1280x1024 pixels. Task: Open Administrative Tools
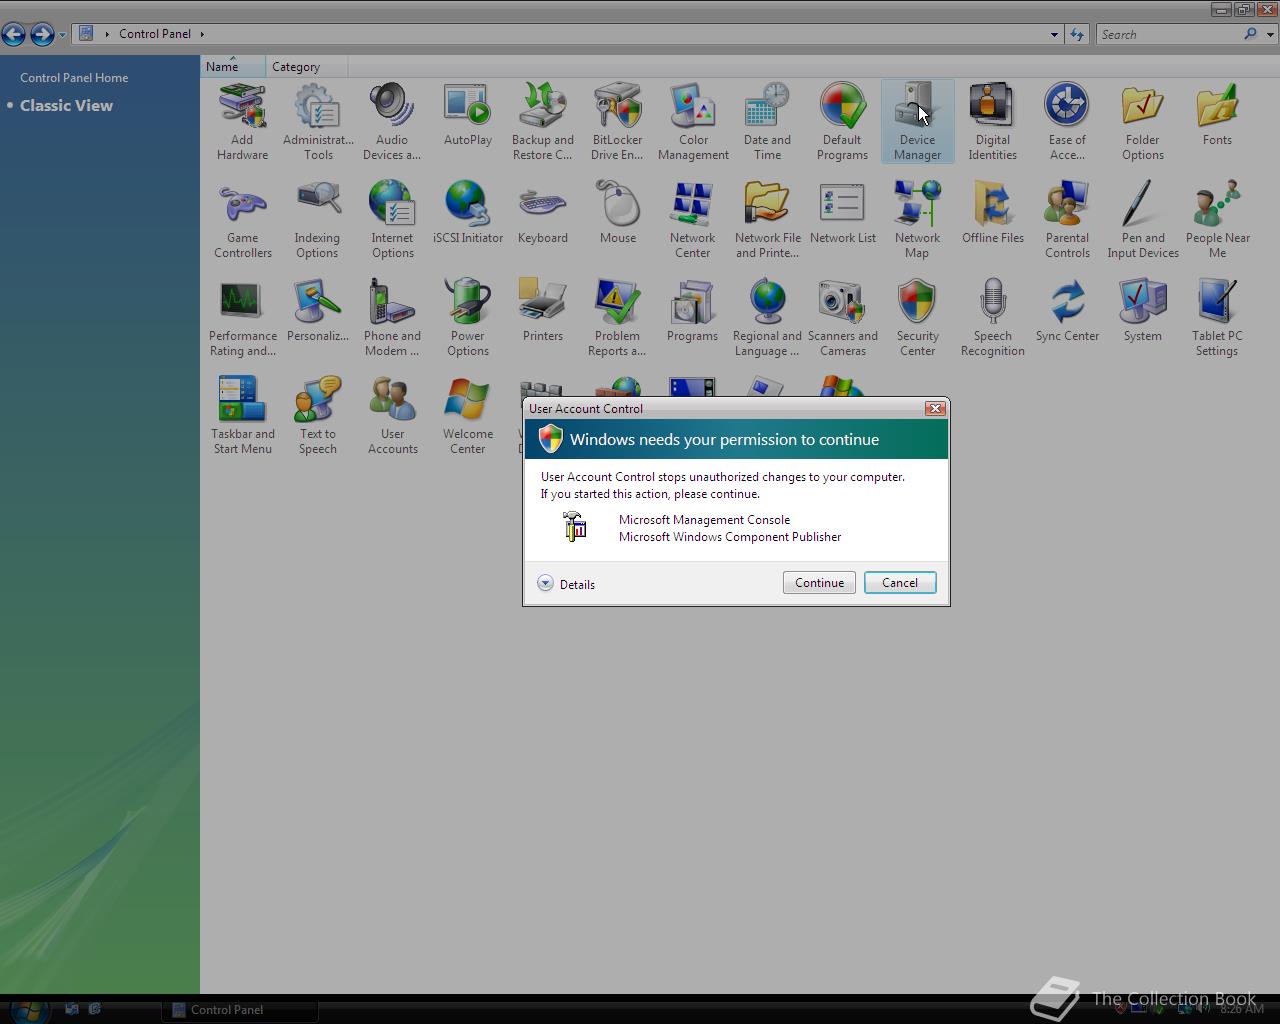[318, 121]
